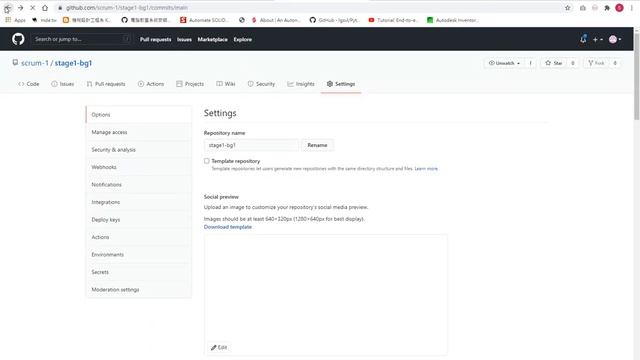640x360 pixels.
Task: Open Chrome three-dot menu
Action: coord(632,8)
